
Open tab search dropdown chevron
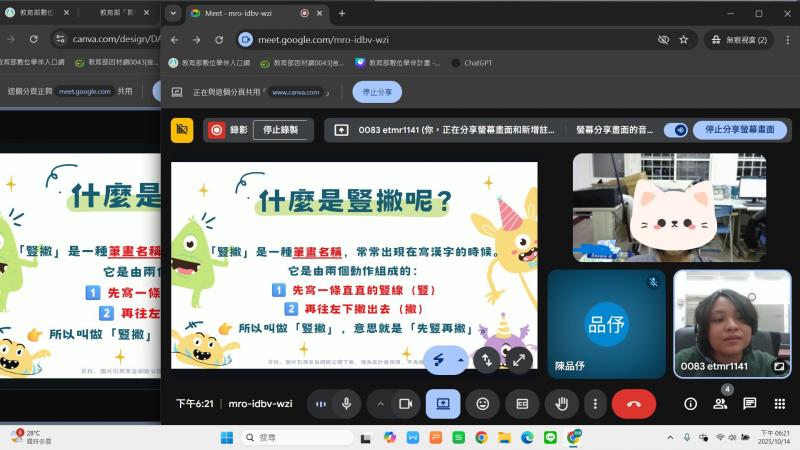tap(173, 13)
